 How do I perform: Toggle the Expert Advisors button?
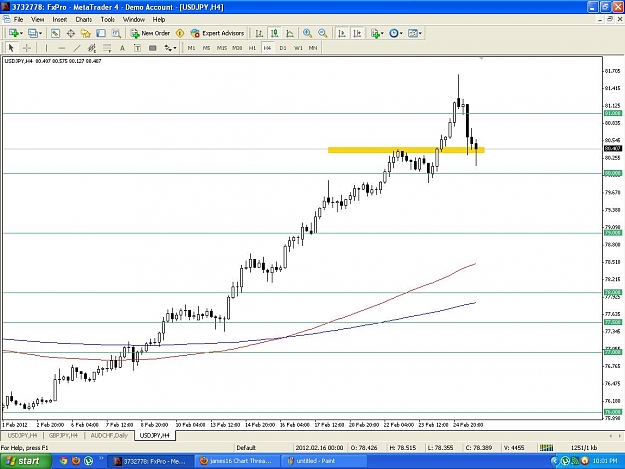[x=217, y=33]
